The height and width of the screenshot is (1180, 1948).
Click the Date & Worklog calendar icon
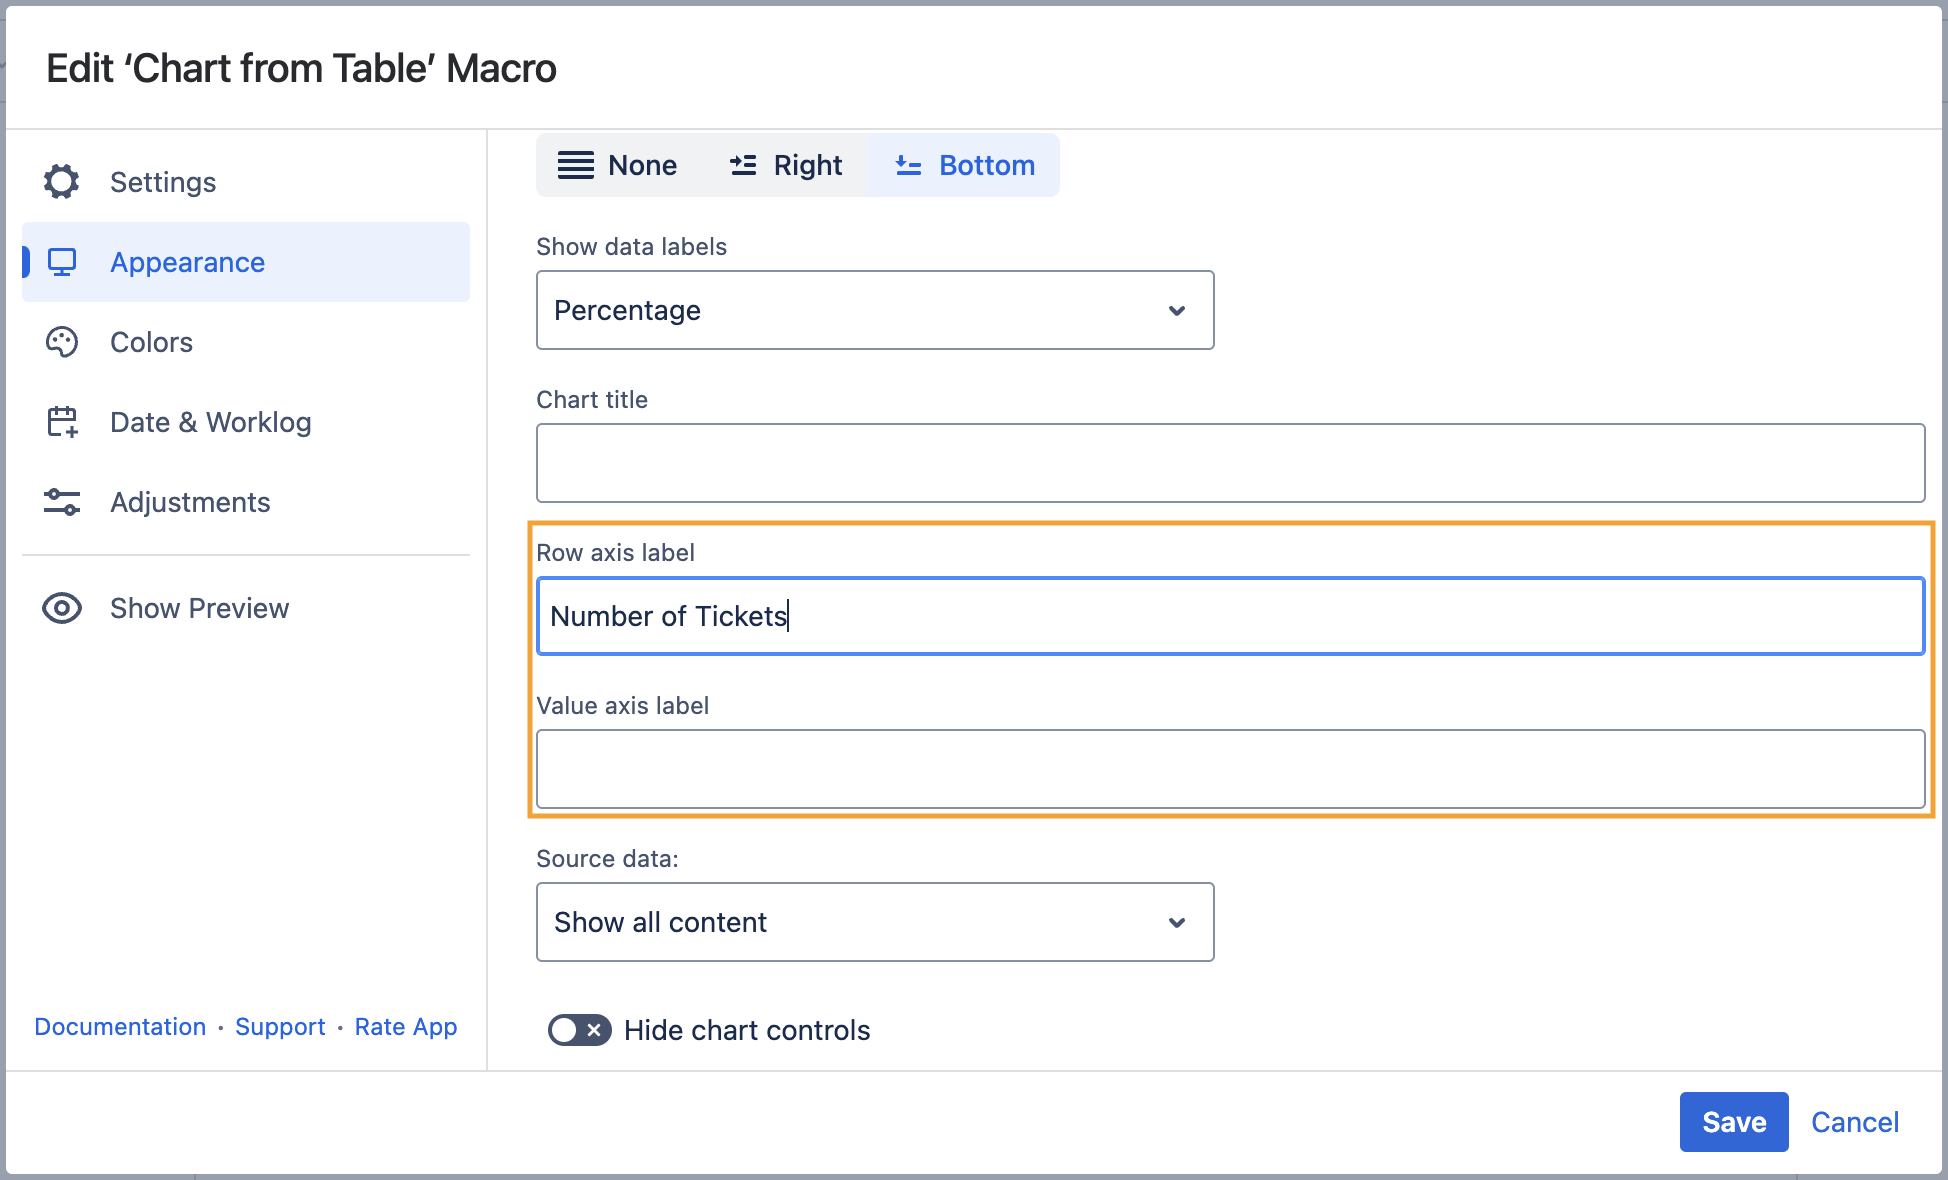coord(62,422)
